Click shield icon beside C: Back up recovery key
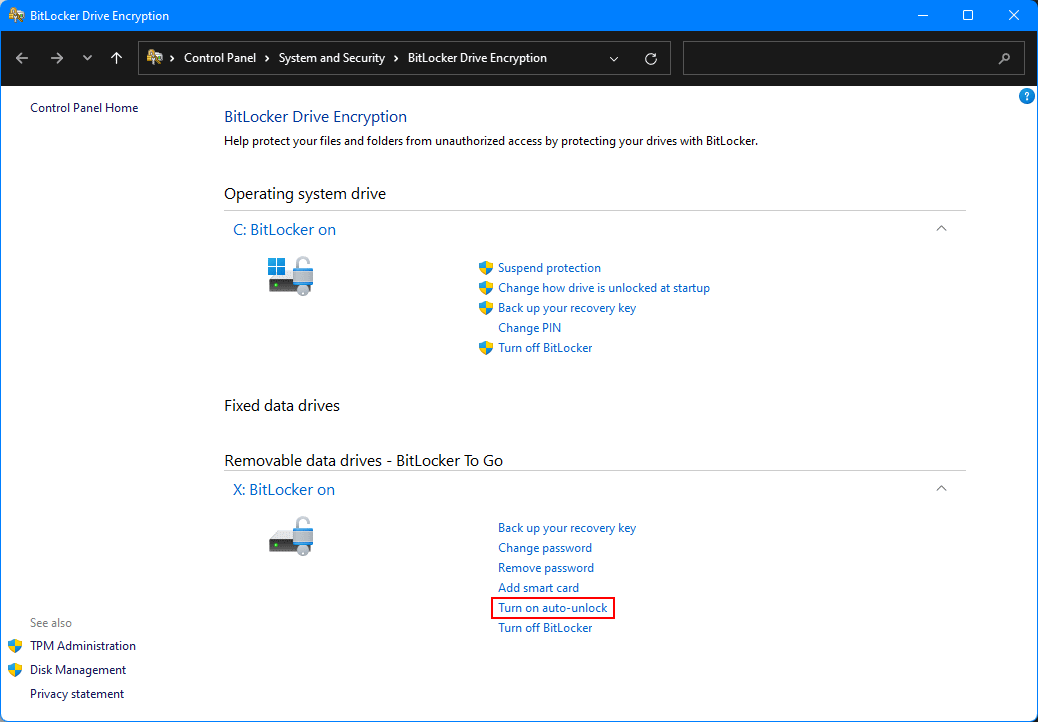This screenshot has height=722, width=1038. pos(486,308)
